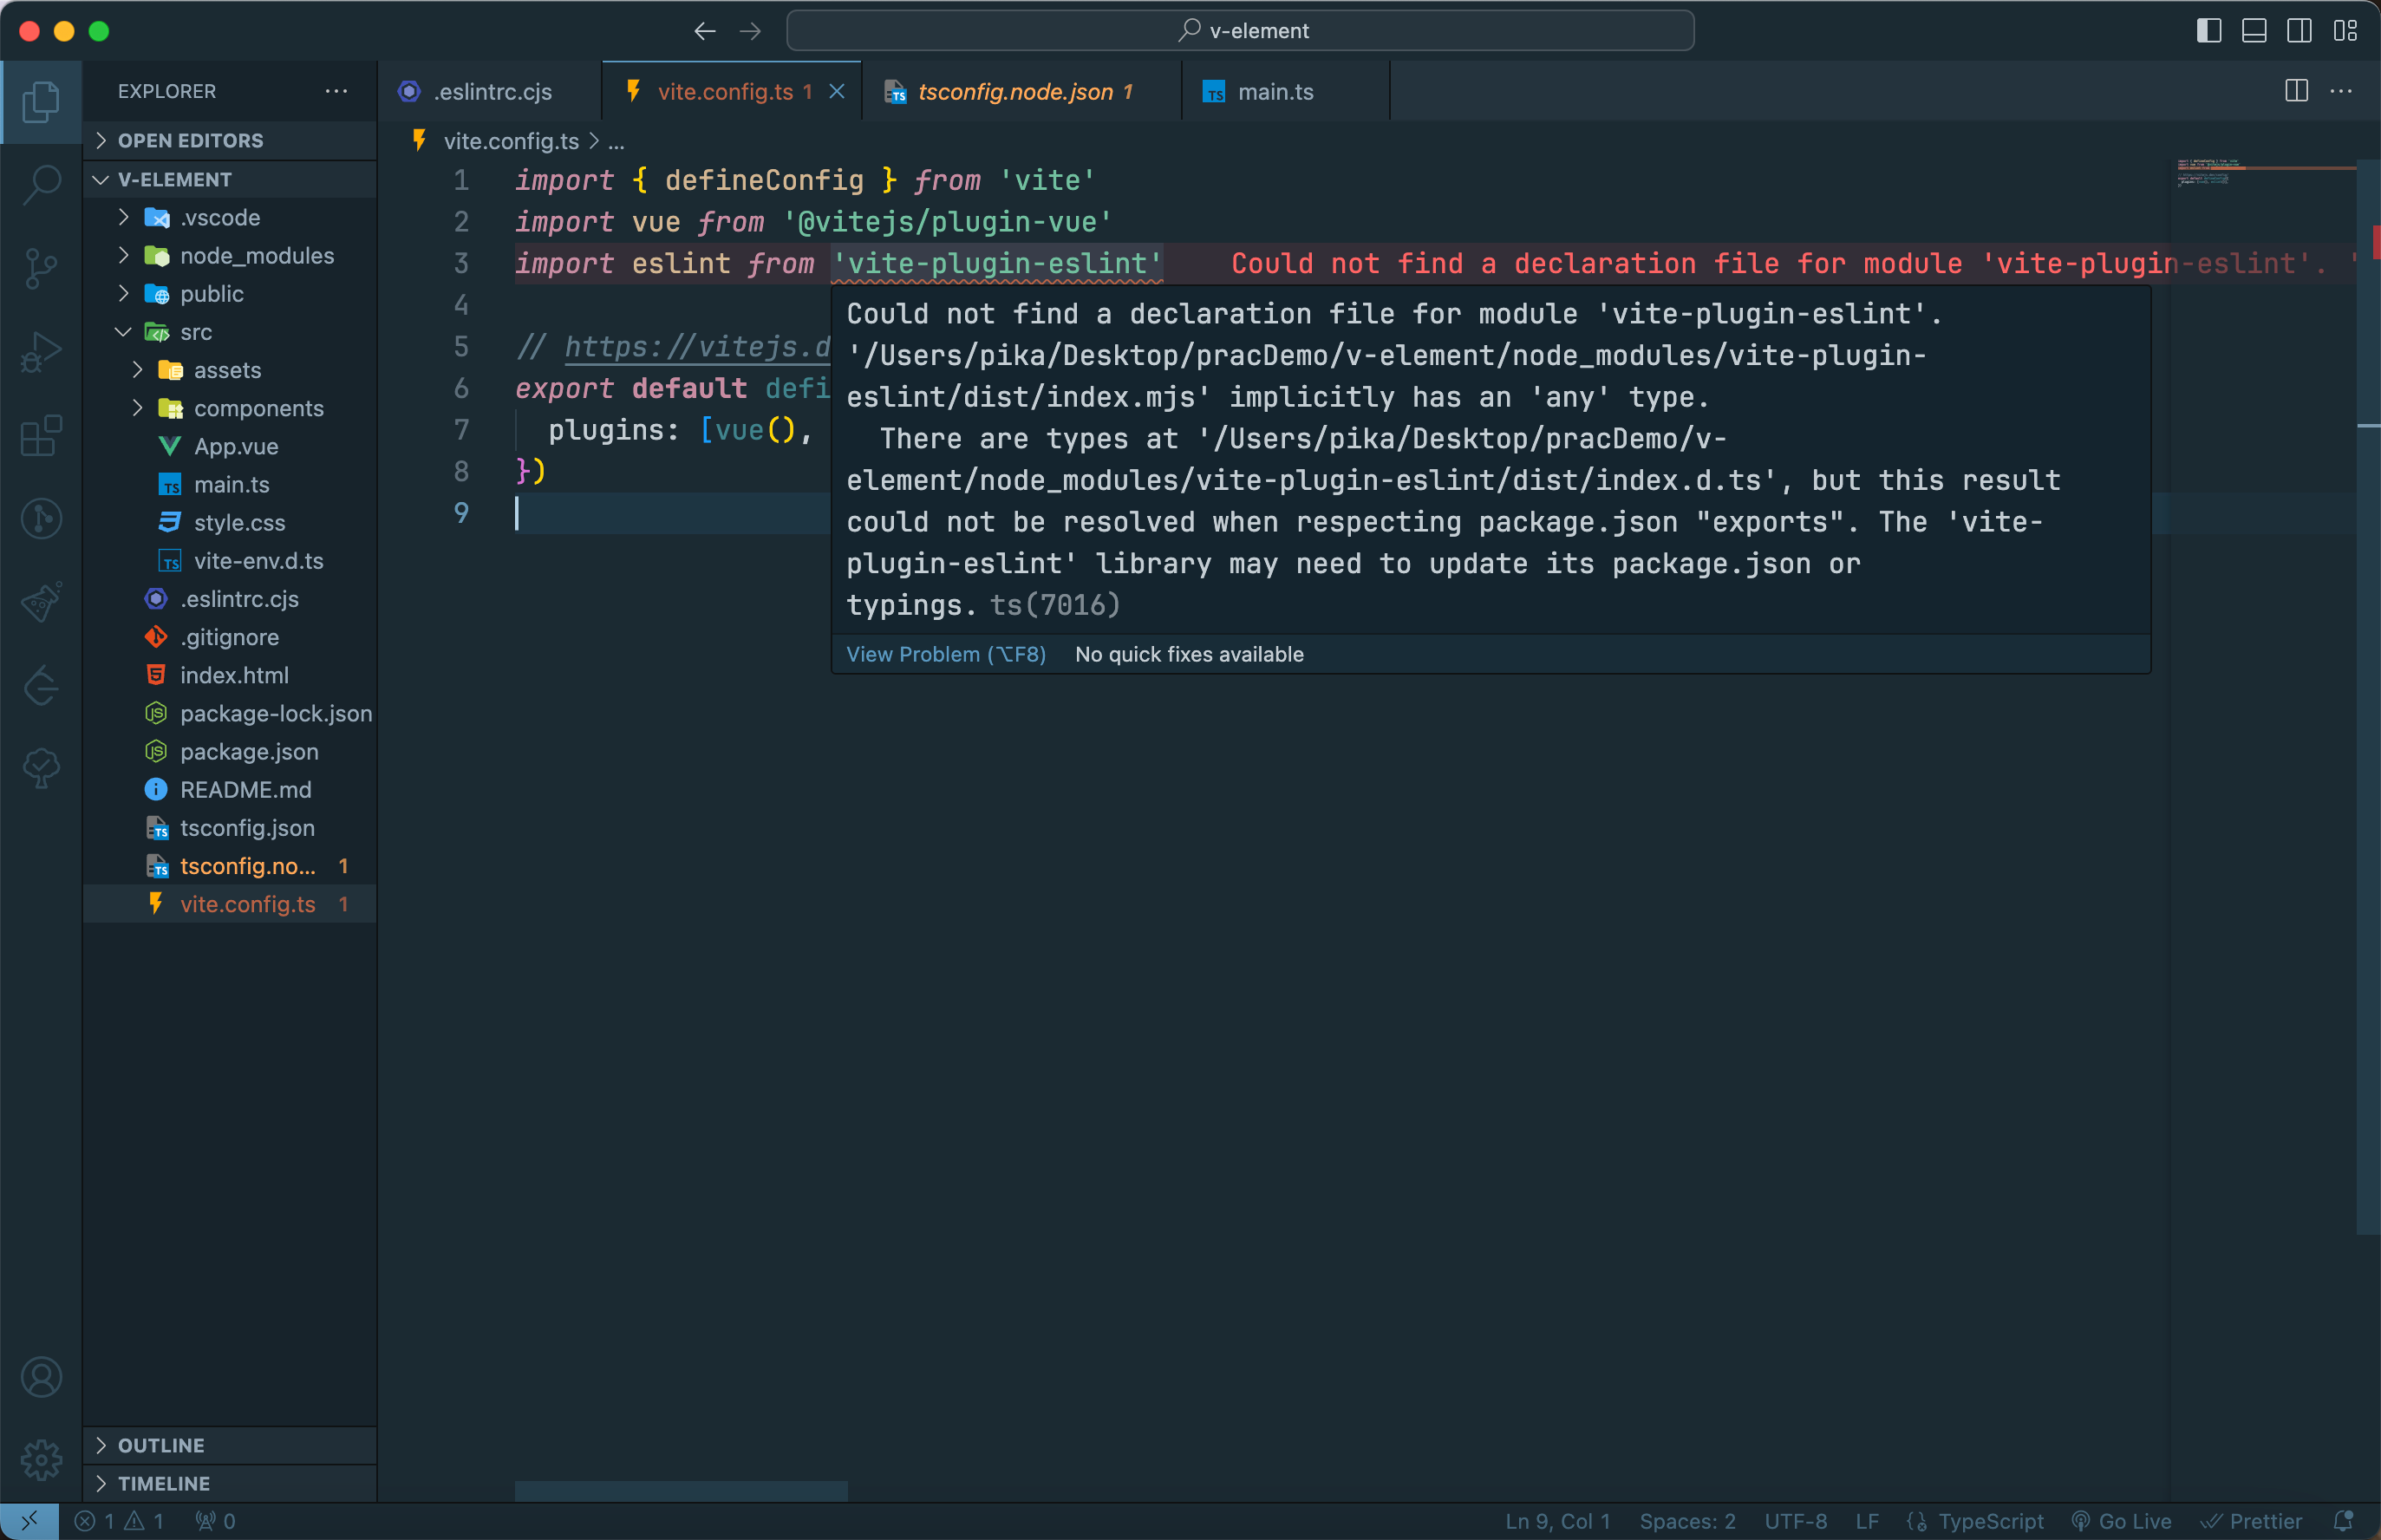Expand the OUTLINE section

(230, 1445)
